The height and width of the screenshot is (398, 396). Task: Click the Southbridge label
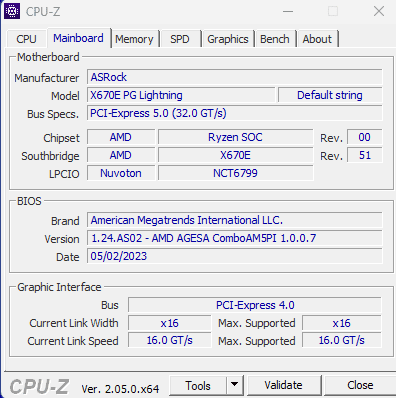click(x=50, y=156)
